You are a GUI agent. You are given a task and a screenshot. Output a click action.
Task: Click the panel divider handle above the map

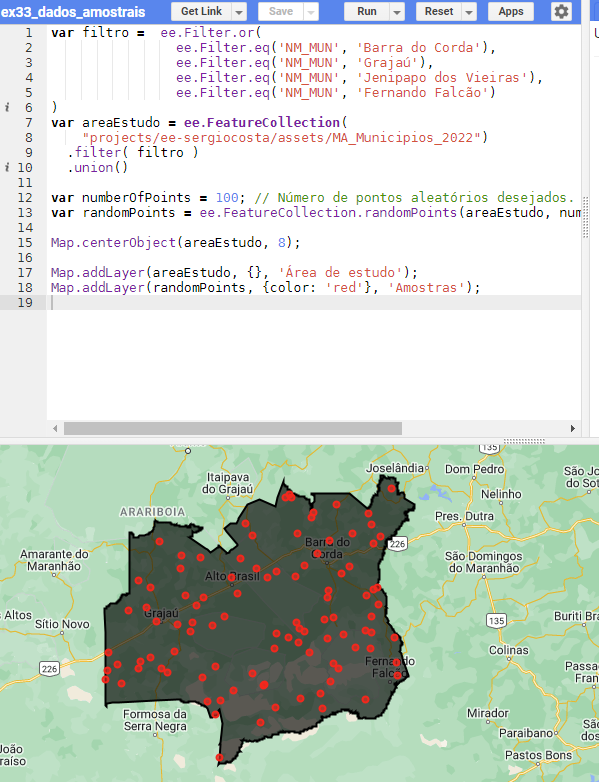pos(524,441)
